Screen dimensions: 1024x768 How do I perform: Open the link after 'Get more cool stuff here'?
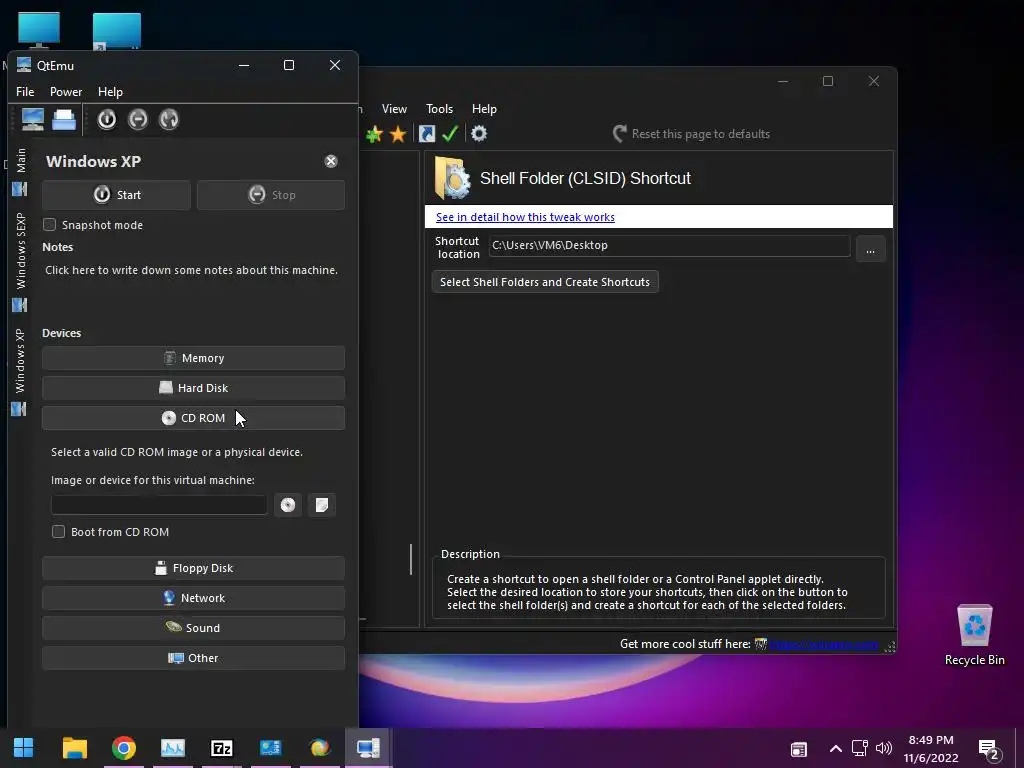coord(824,645)
